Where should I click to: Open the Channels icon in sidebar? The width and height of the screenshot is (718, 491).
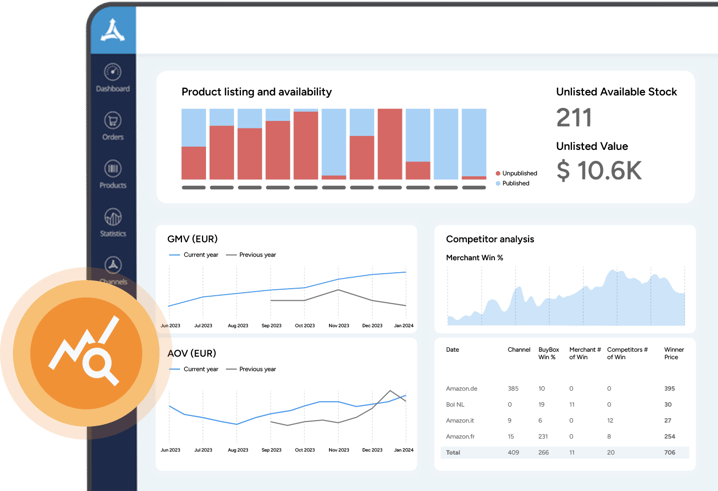pyautogui.click(x=113, y=265)
